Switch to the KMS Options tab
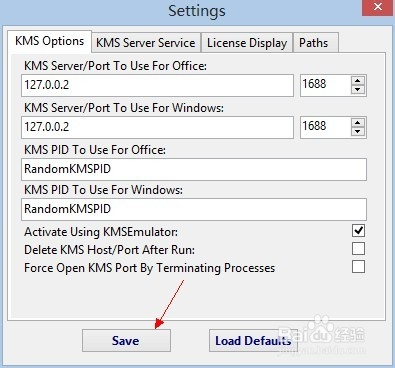This screenshot has height=368, width=395. click(49, 41)
